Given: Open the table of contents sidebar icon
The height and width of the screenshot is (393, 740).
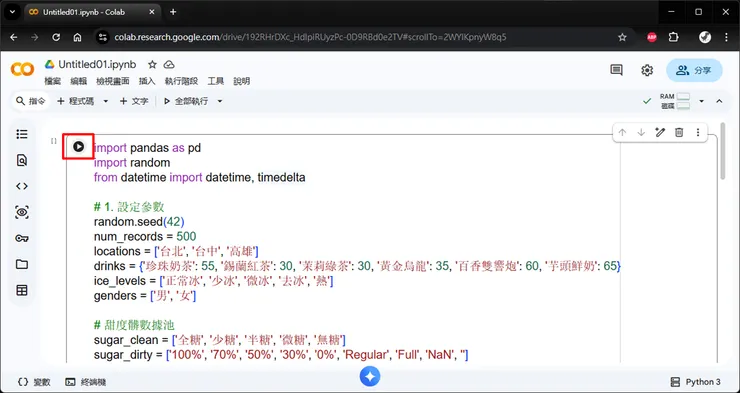Looking at the screenshot, I should point(22,134).
